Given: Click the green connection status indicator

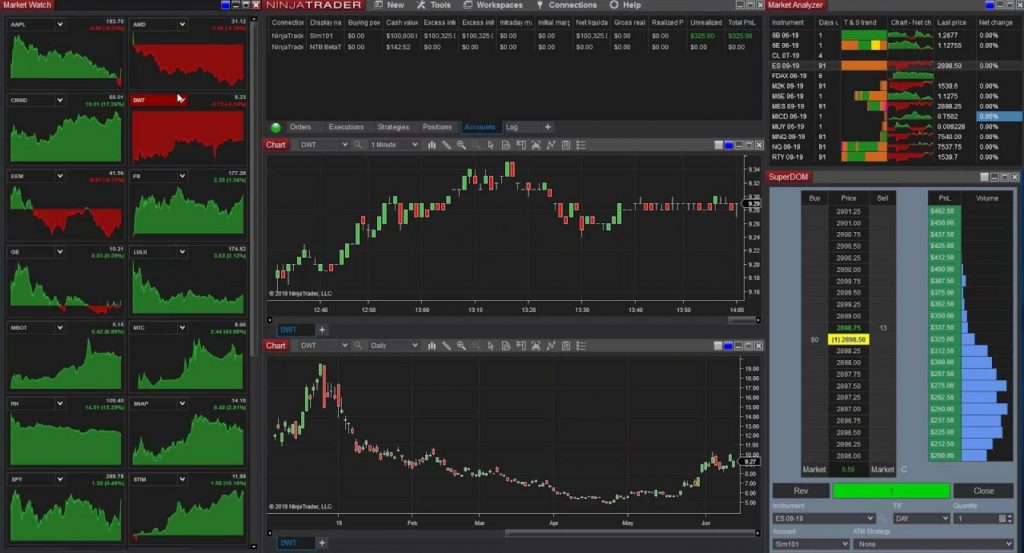Looking at the screenshot, I should pyautogui.click(x=276, y=127).
